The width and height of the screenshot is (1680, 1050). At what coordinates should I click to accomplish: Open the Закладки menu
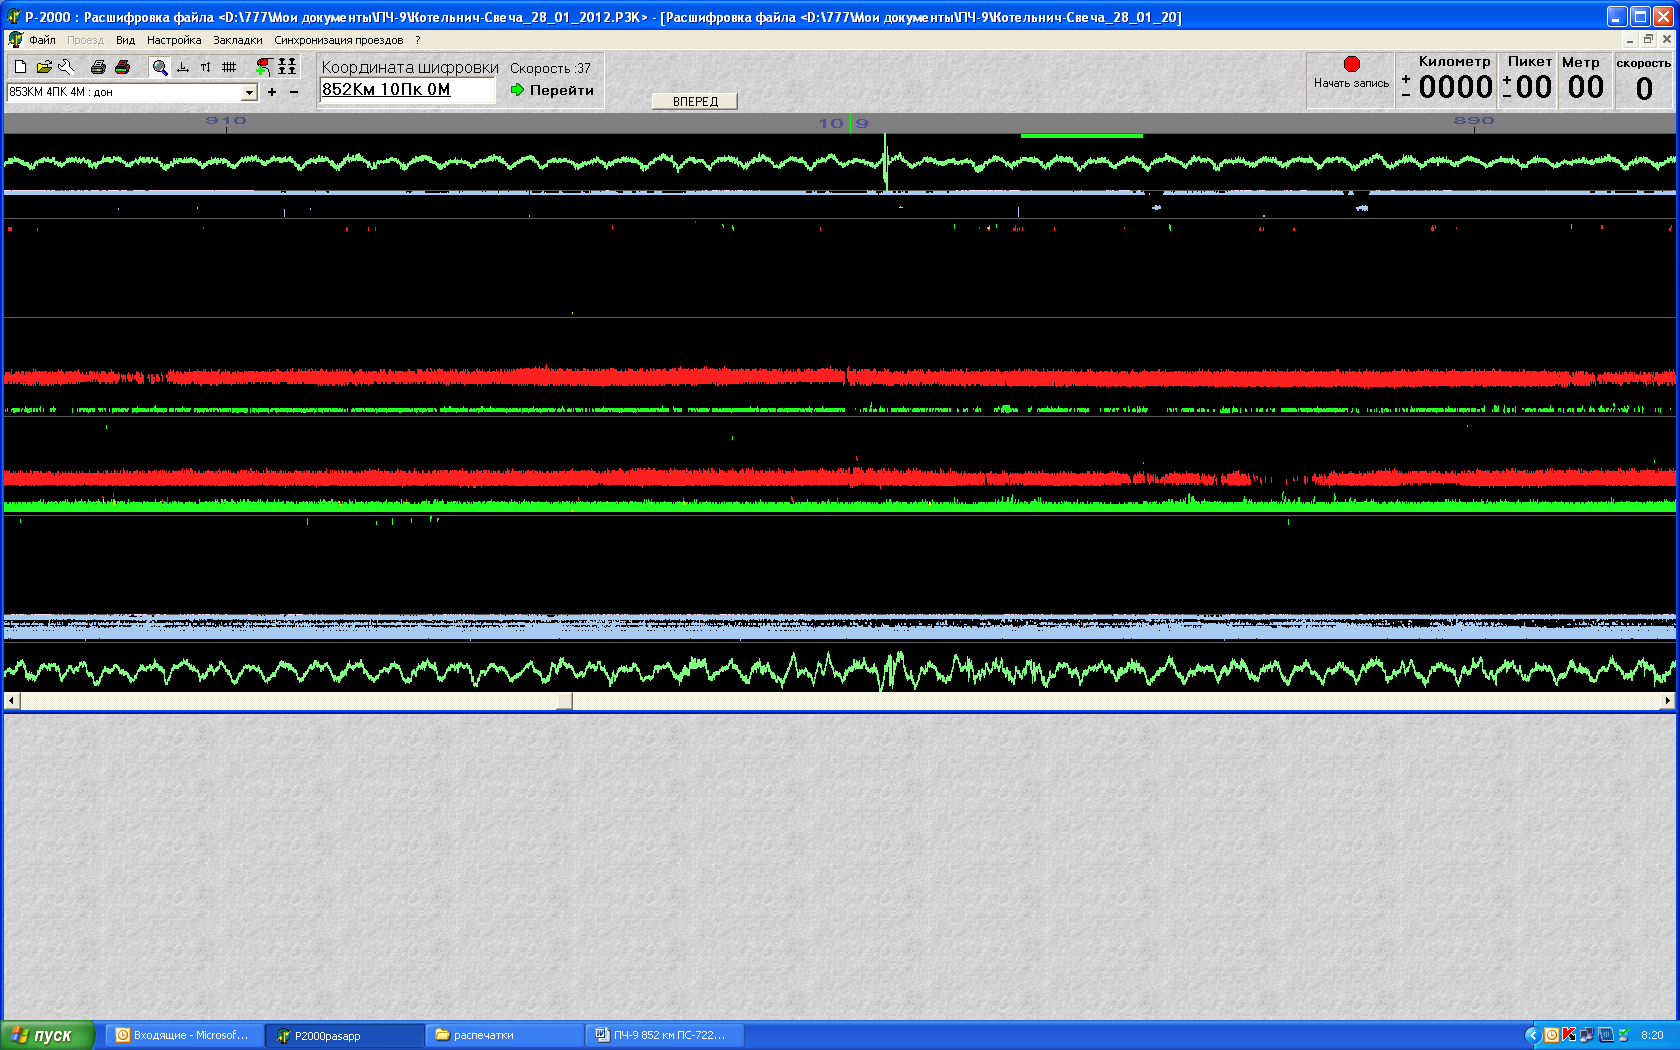[237, 40]
